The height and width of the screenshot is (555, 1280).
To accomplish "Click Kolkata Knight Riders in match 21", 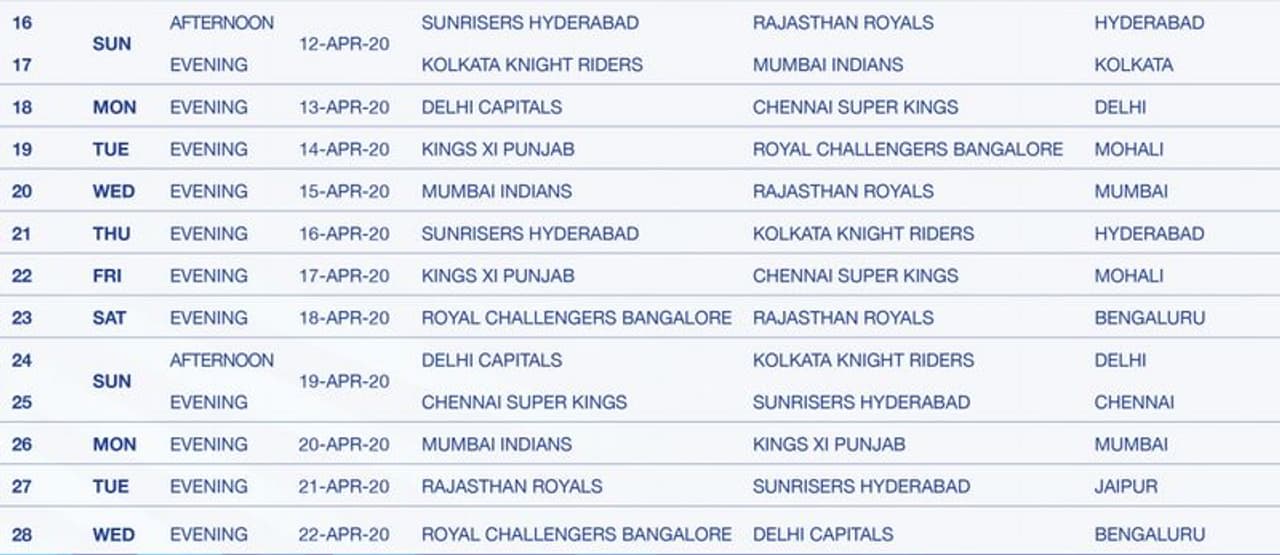I will click(x=863, y=234).
